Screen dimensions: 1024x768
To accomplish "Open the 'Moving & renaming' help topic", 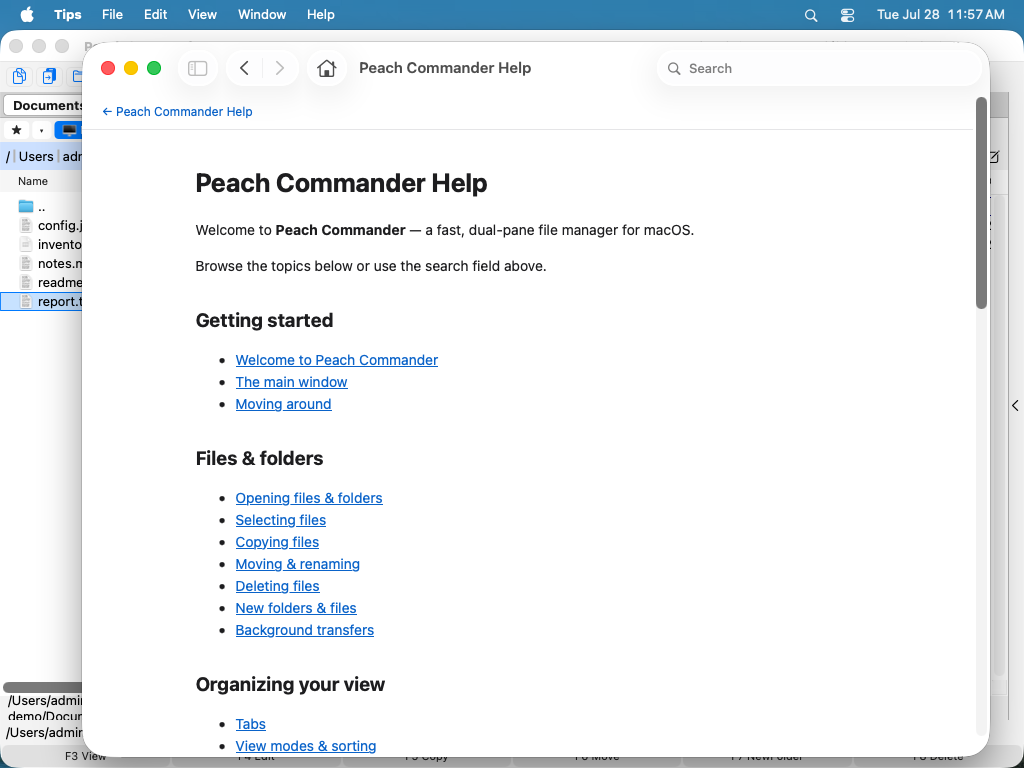I will (298, 564).
